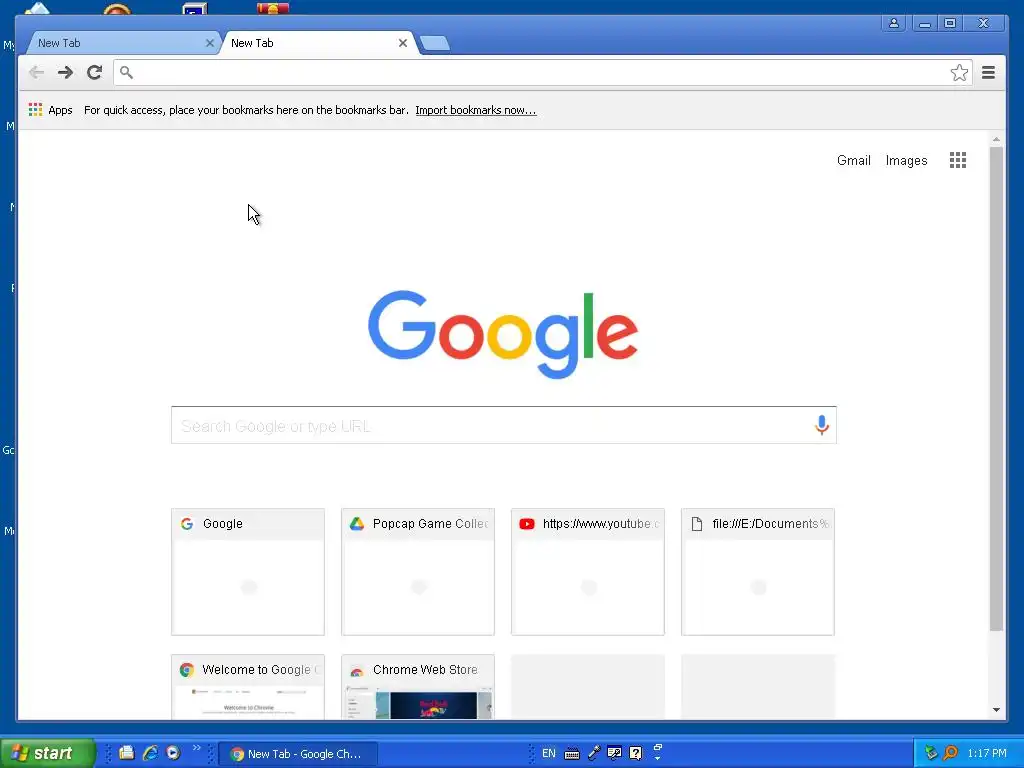Open the Apps shortcut in bookmarks bar

coord(50,110)
